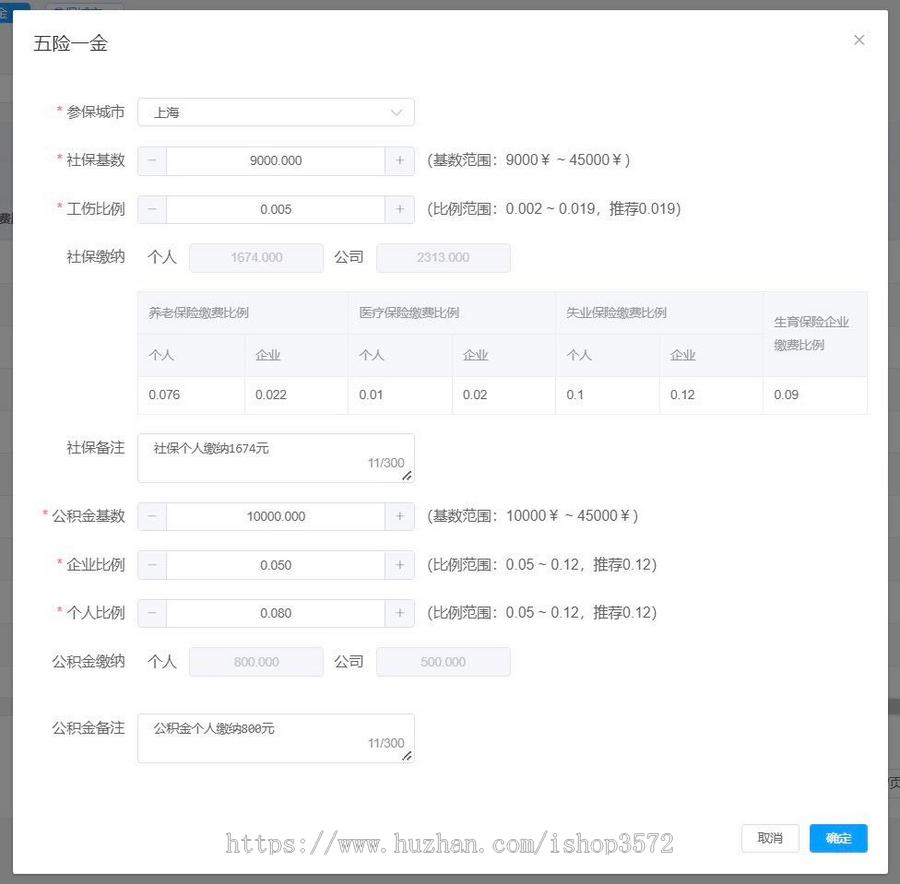Image resolution: width=900 pixels, height=884 pixels.
Task: Grab the 公积金备注 textarea resize handle
Action: 406,755
